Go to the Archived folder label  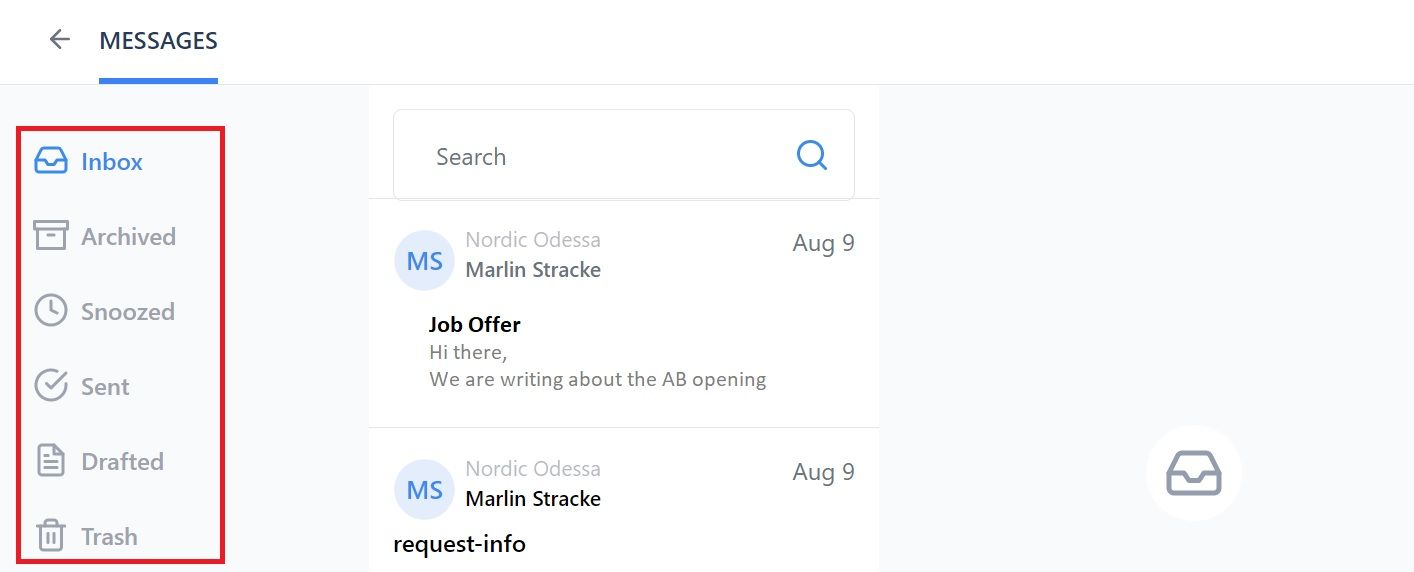[x=128, y=237]
